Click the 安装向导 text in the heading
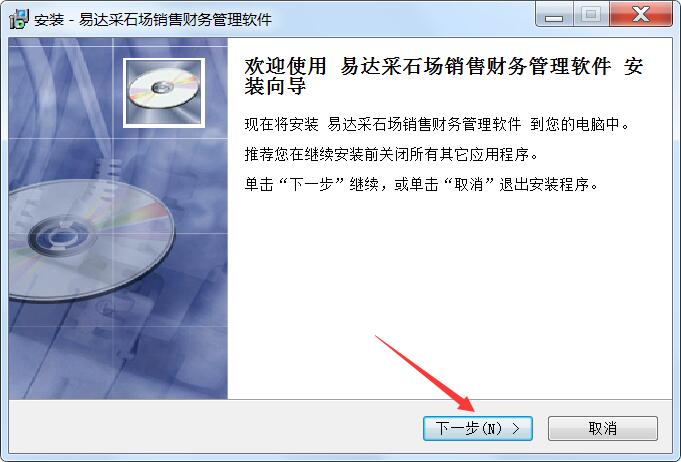This screenshot has width=681, height=462. [x=275, y=86]
